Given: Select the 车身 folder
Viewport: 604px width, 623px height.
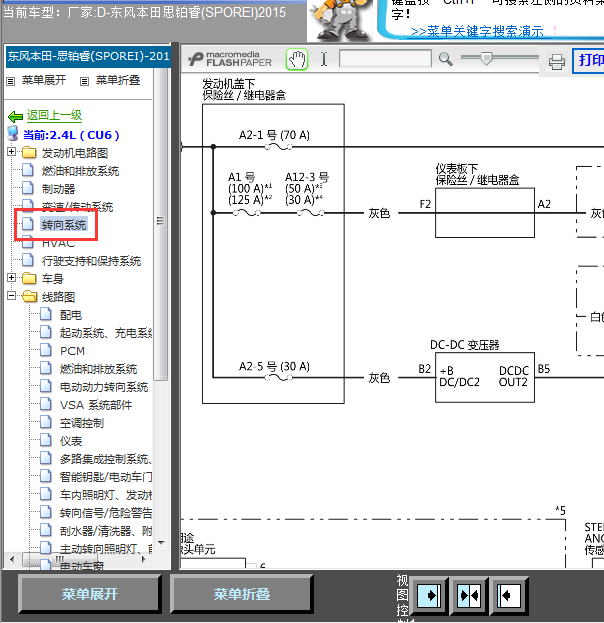Looking at the screenshot, I should (53, 279).
